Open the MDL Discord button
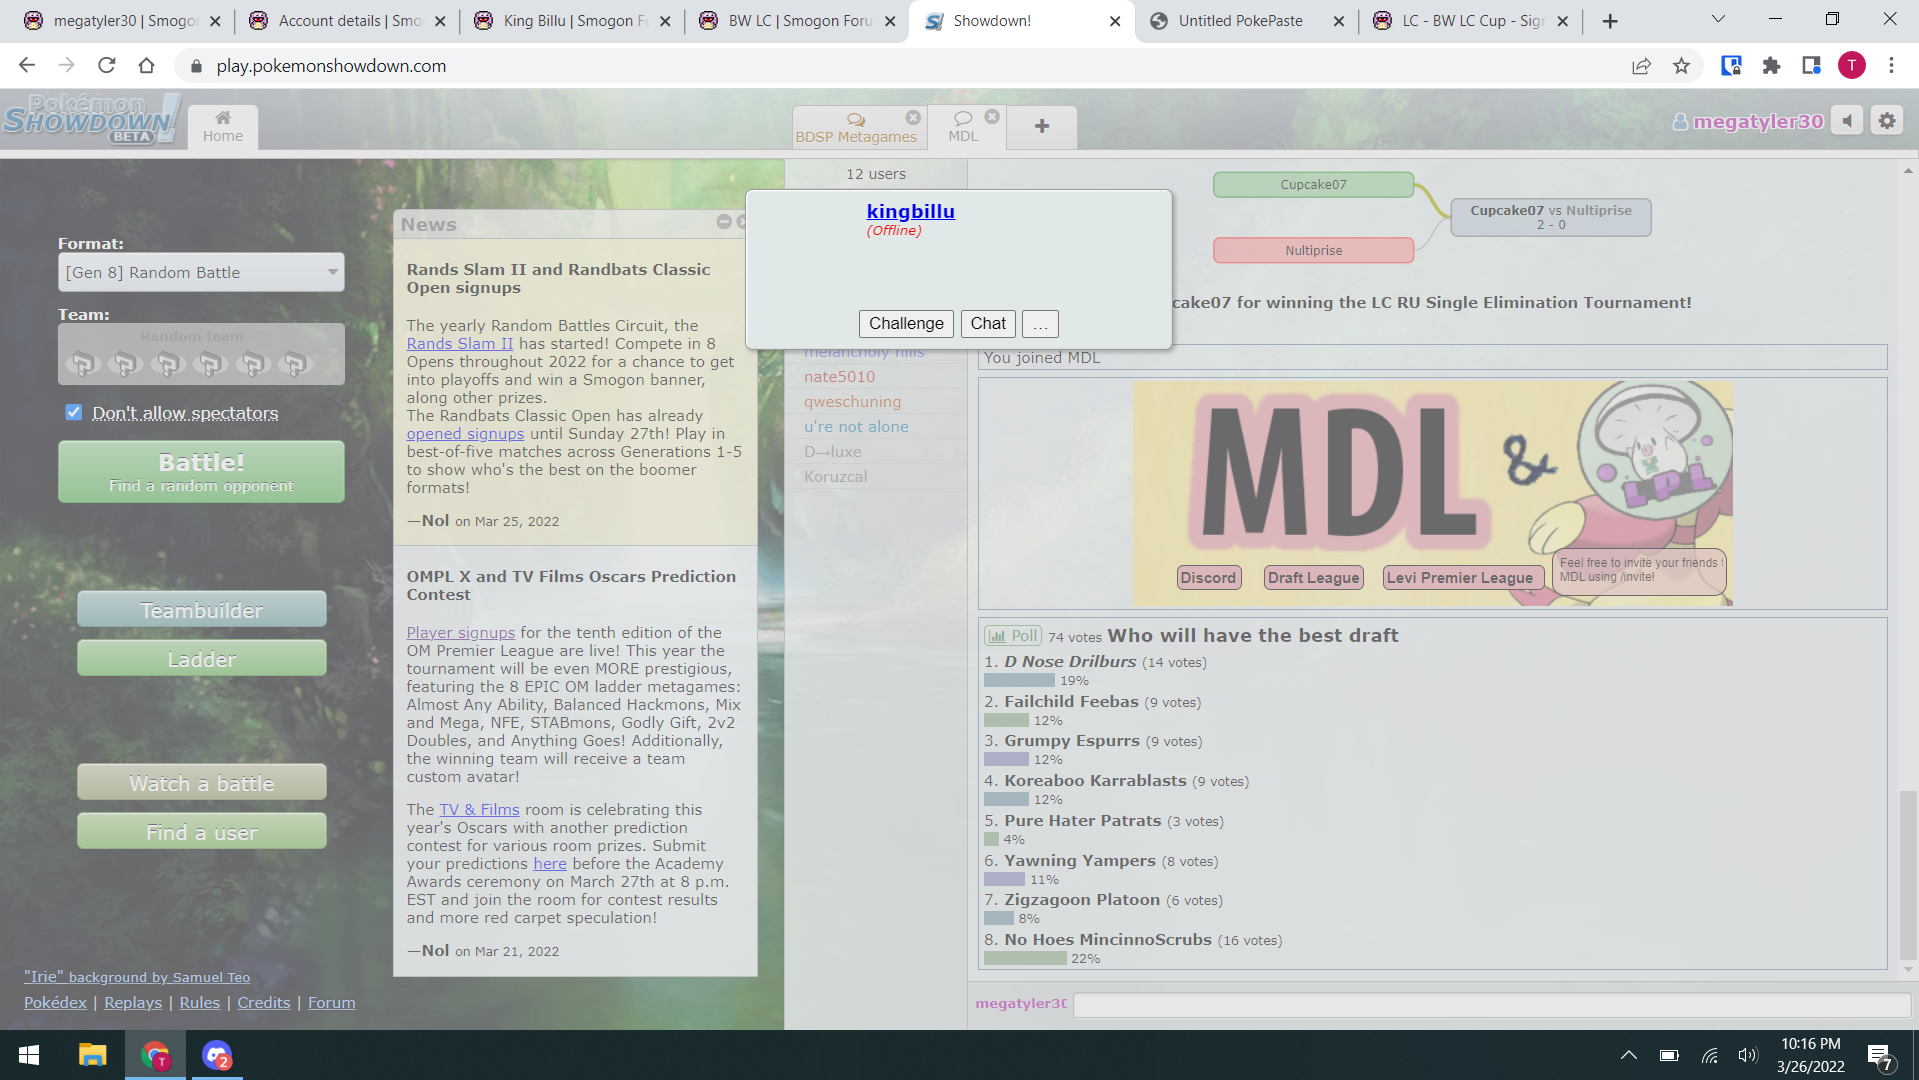This screenshot has width=1919, height=1080. [x=1208, y=578]
